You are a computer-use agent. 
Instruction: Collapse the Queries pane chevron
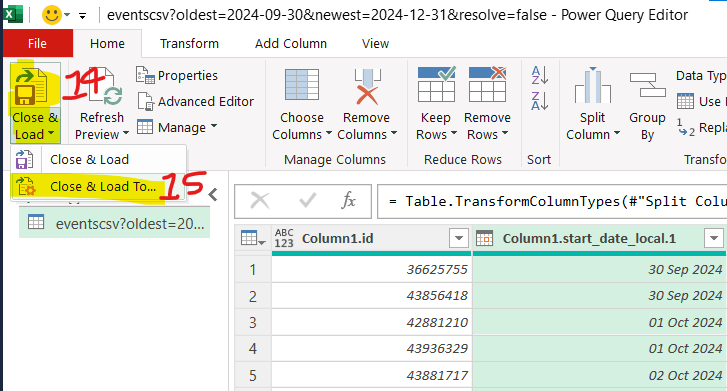coord(213,195)
